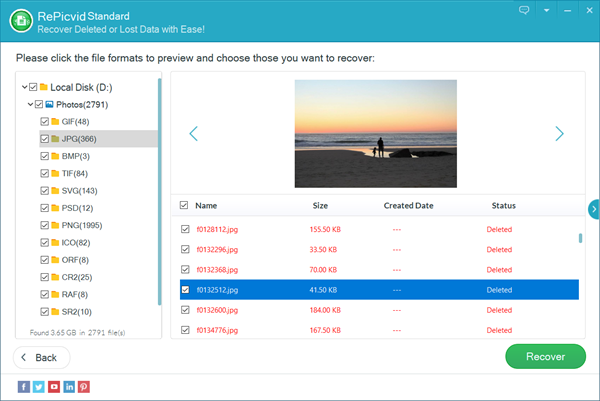Click the ORF(8) folder icon
This screenshot has height=401, width=600.
pyautogui.click(x=55, y=260)
